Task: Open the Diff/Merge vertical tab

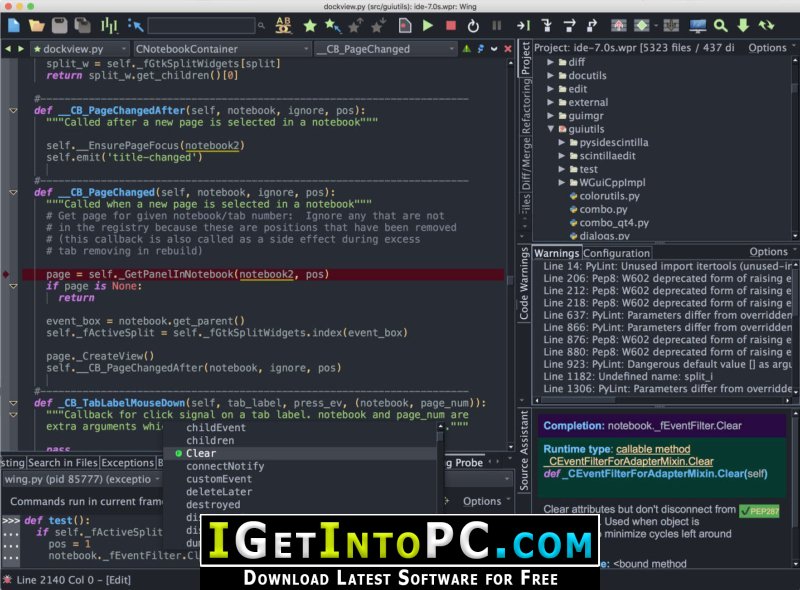Action: point(525,164)
